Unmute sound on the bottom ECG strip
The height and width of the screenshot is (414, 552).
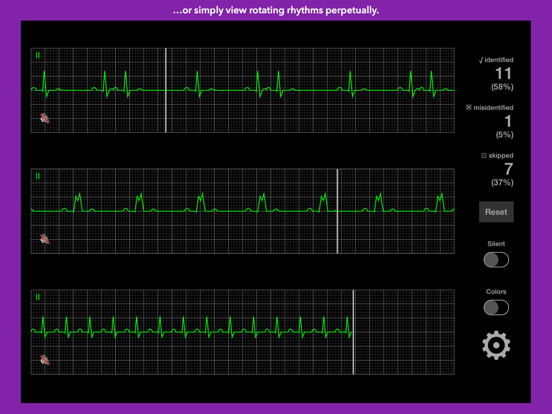pyautogui.click(x=45, y=360)
